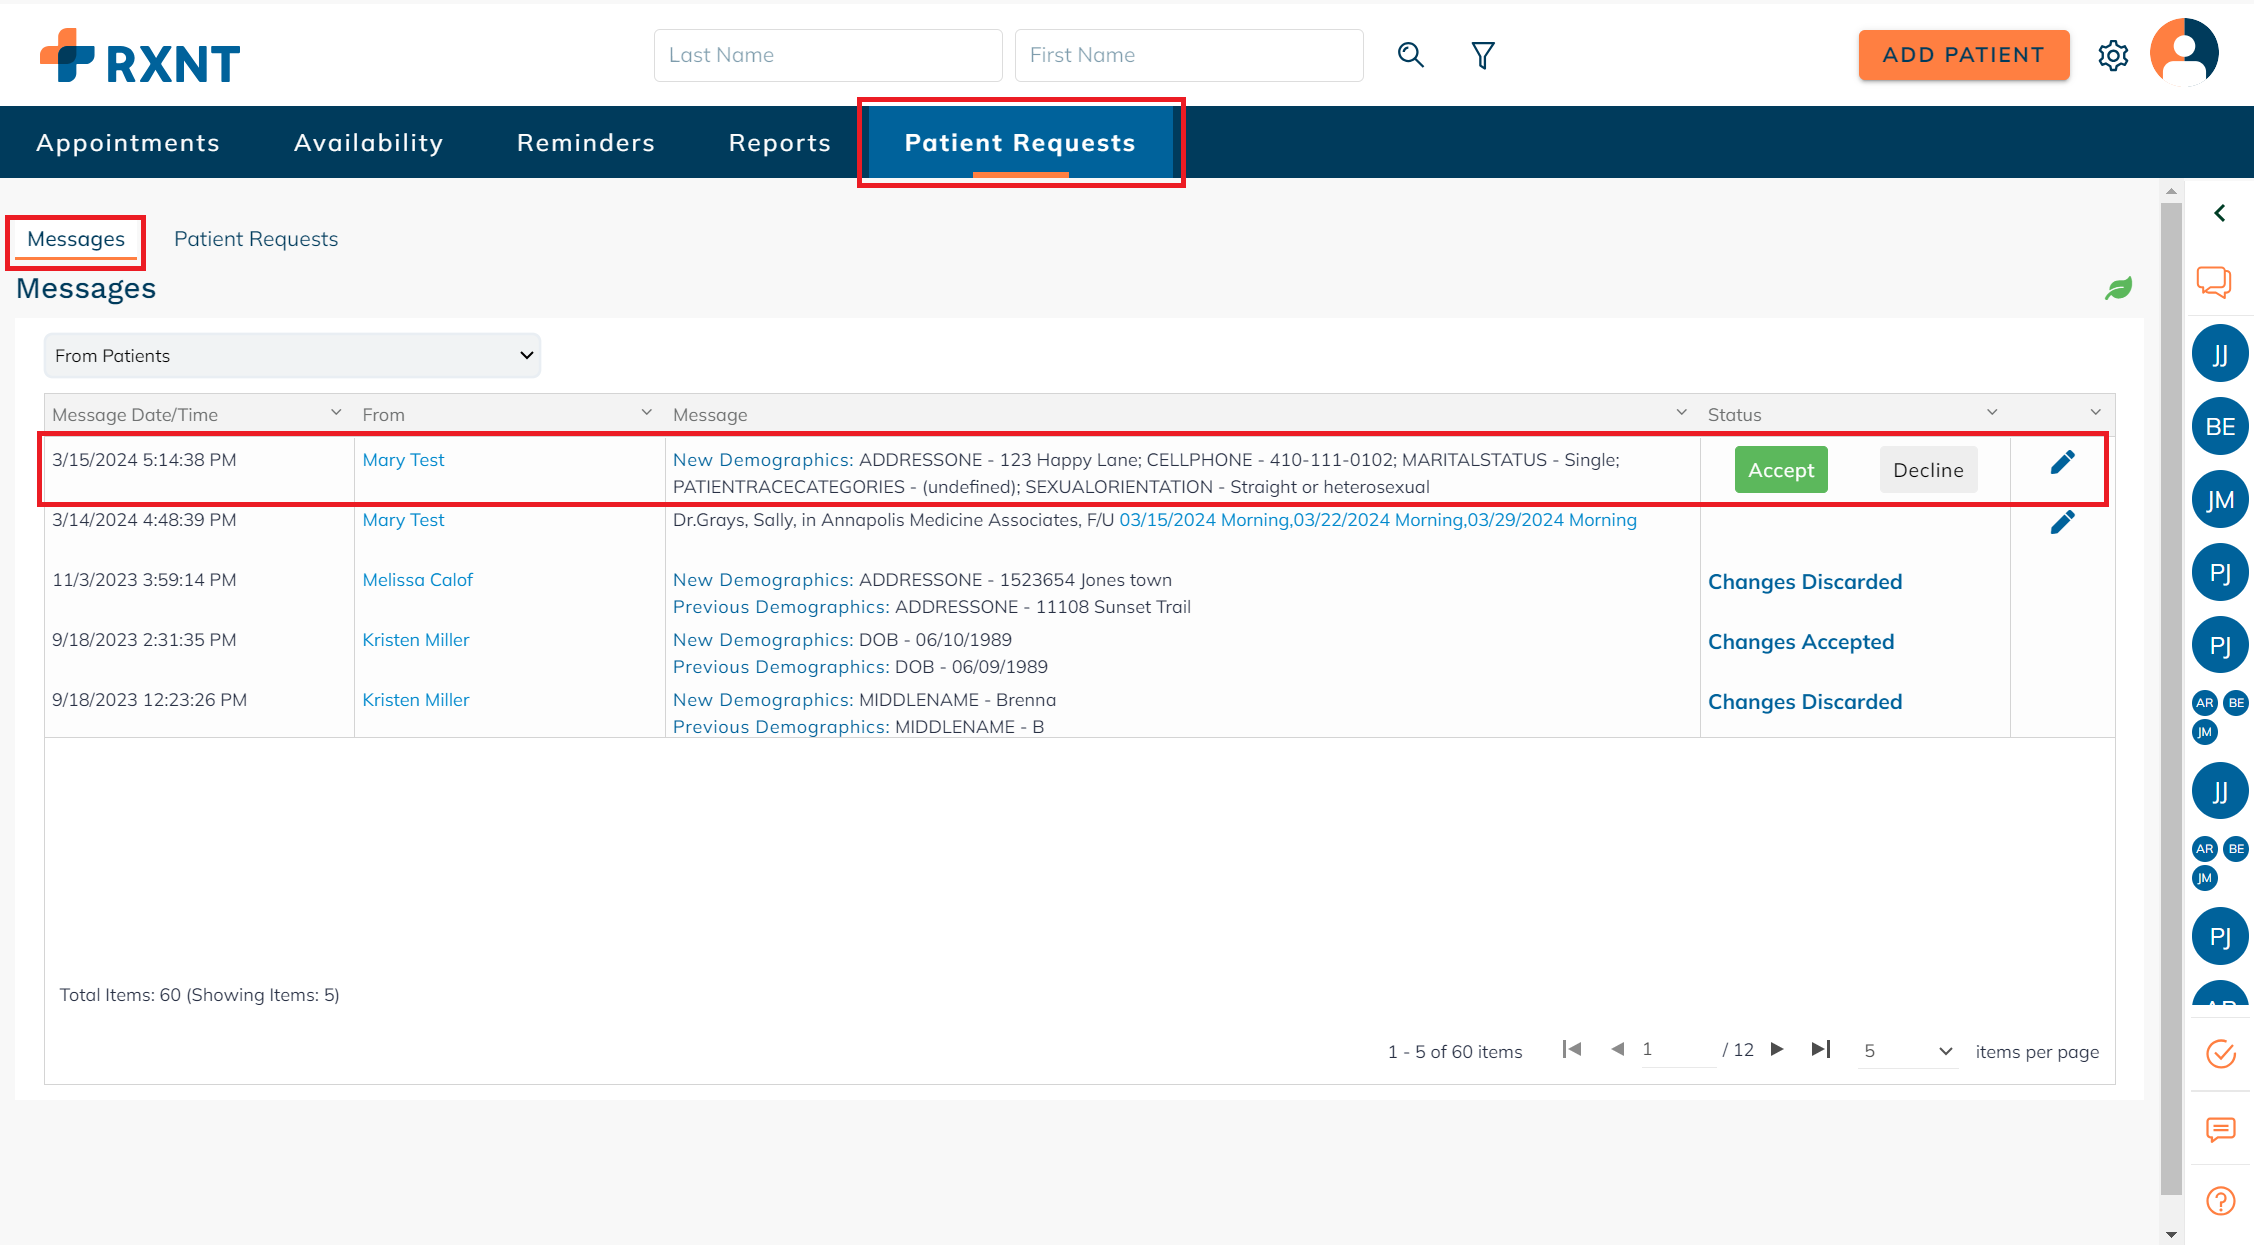This screenshot has height=1245, width=2254.
Task: Switch to the Reminders tab
Action: coord(586,143)
